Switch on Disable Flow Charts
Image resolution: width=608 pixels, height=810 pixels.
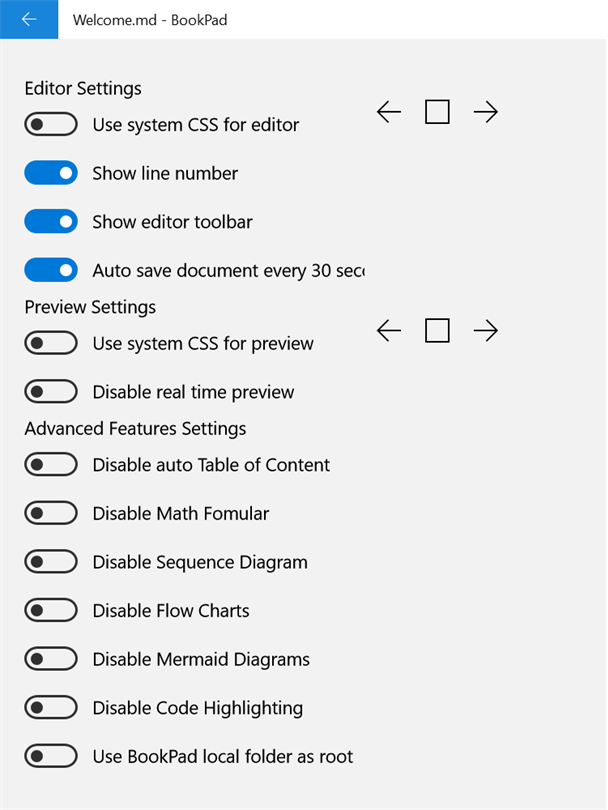point(51,610)
